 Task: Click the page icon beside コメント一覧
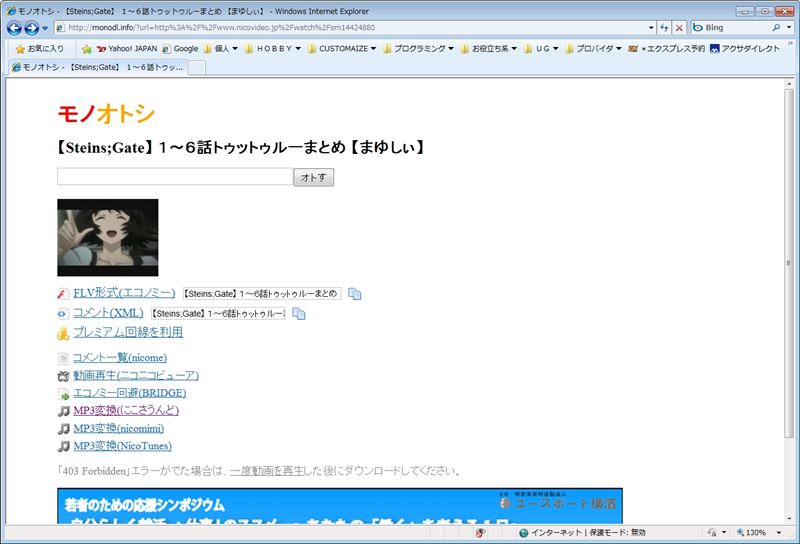(63, 359)
